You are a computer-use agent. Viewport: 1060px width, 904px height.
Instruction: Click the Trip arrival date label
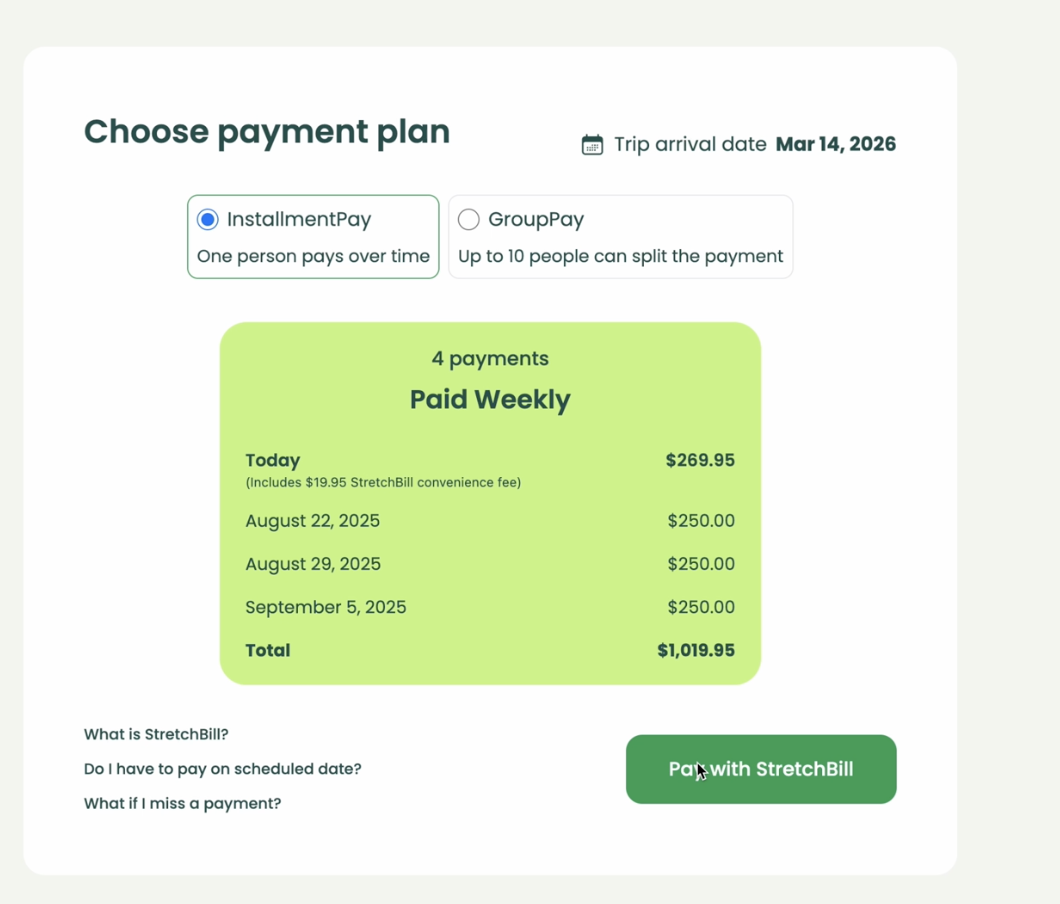point(690,144)
